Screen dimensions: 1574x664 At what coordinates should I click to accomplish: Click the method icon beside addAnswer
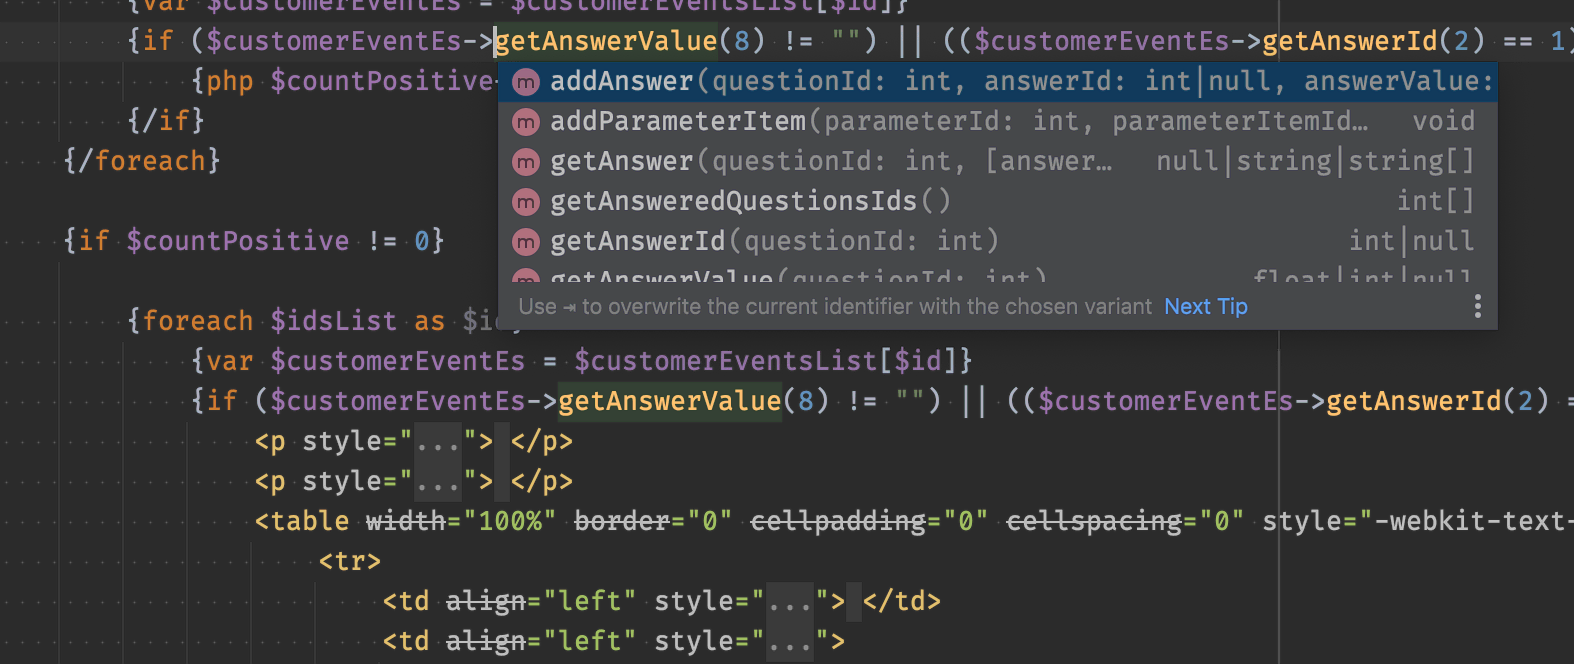pos(526,82)
